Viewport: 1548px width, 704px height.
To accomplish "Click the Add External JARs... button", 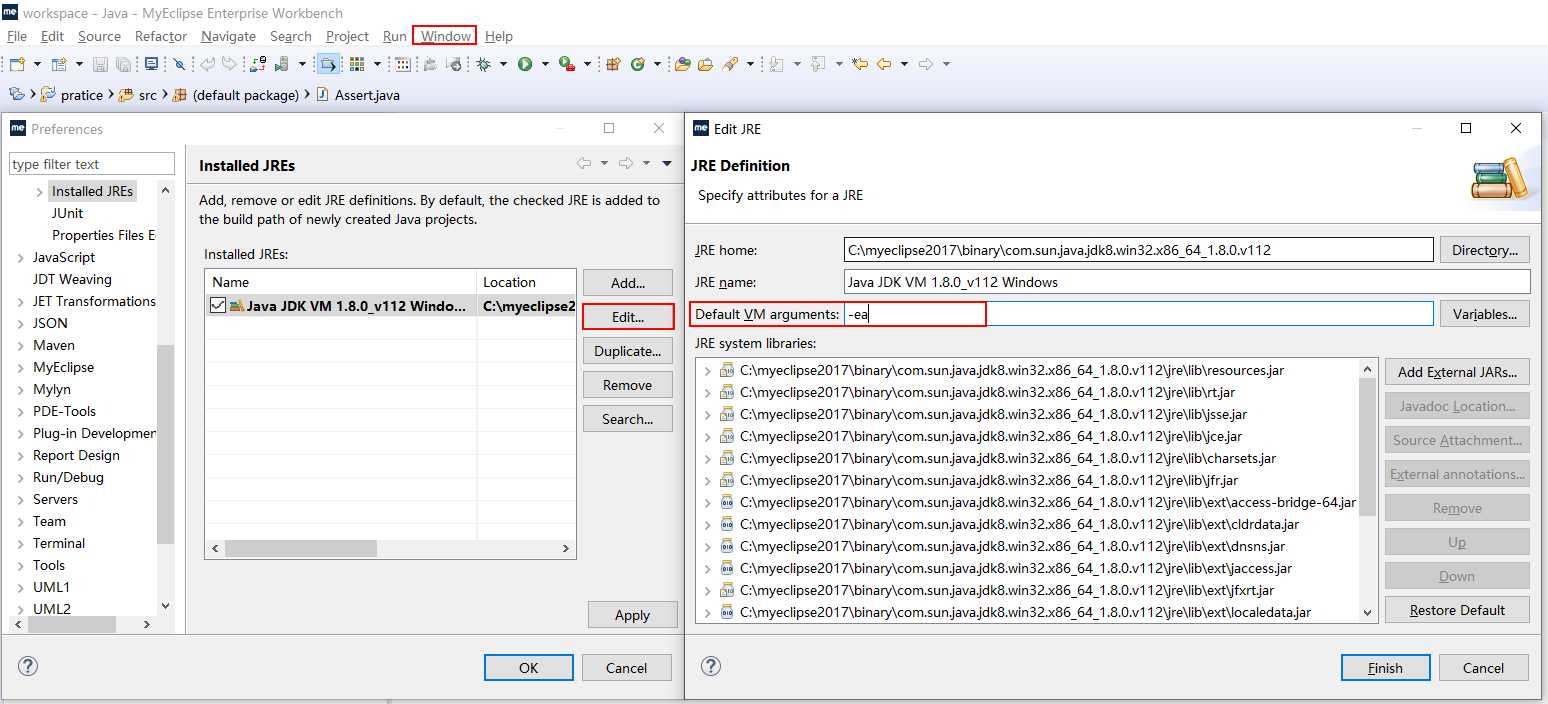I will pyautogui.click(x=1457, y=372).
